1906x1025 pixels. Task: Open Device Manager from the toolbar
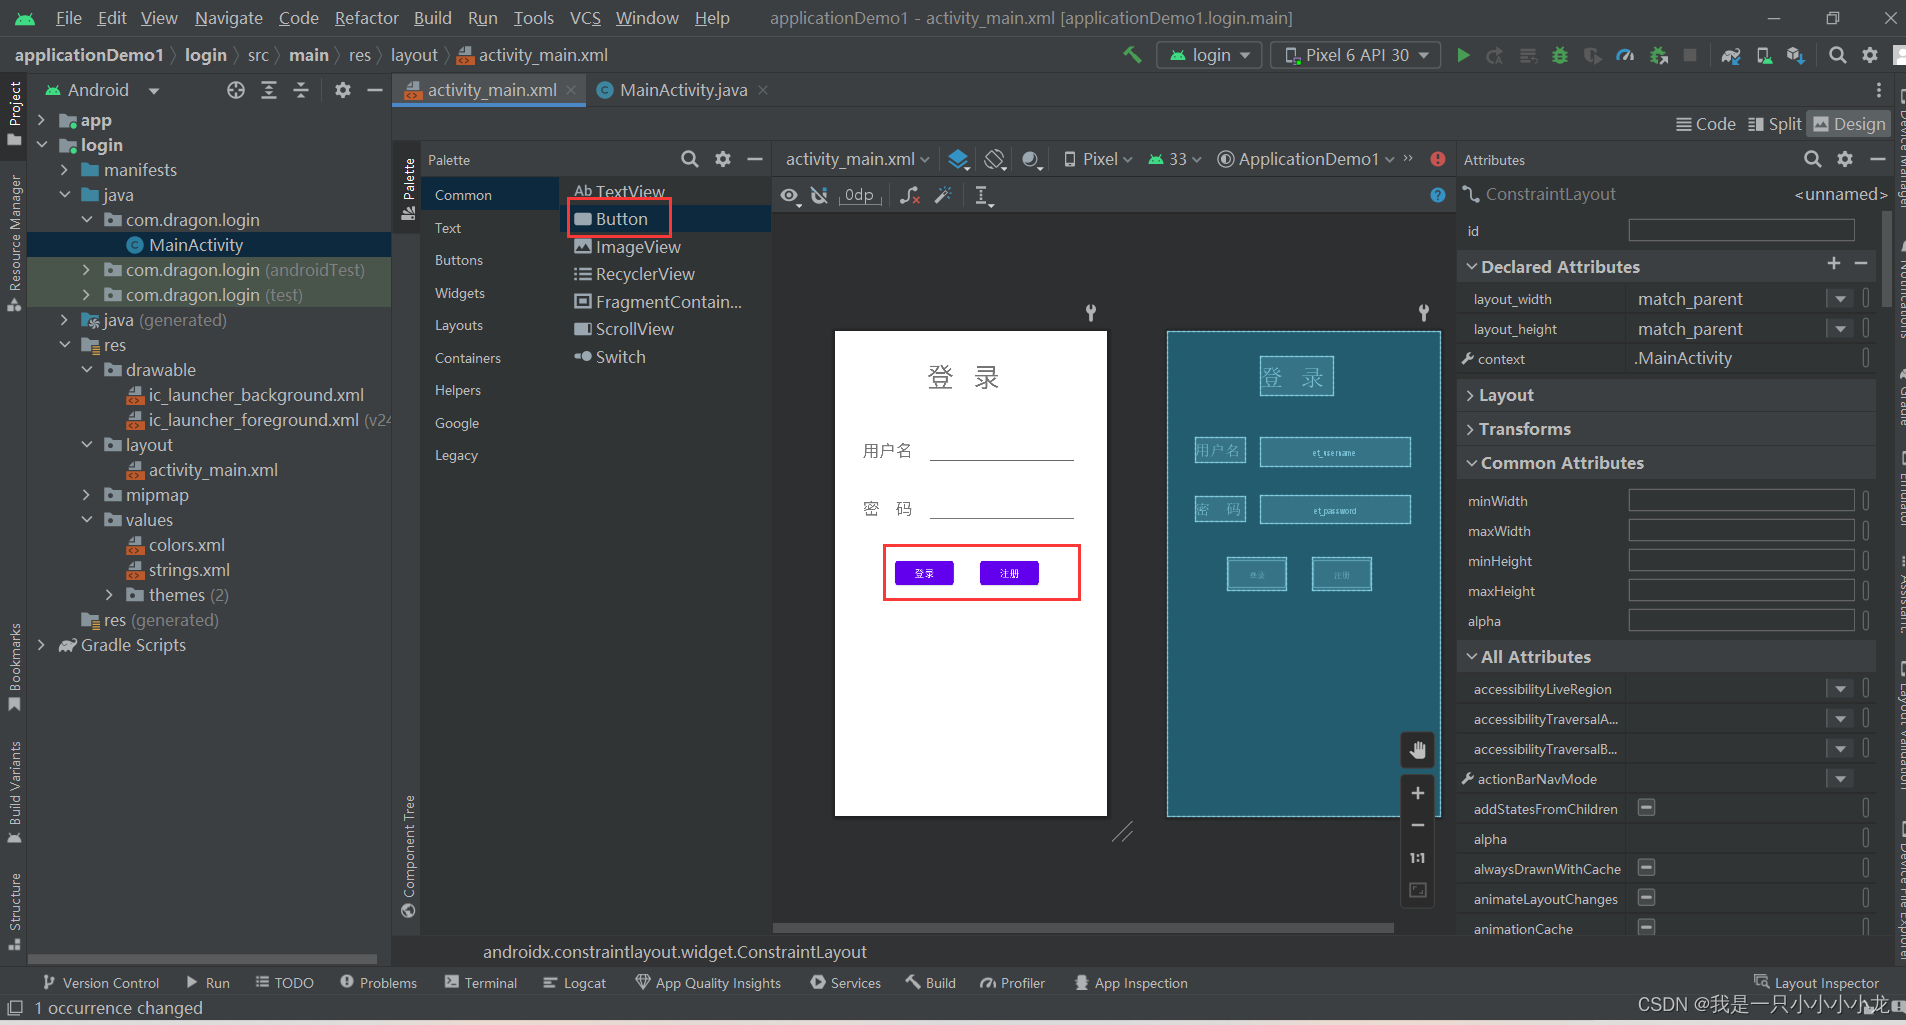1763,55
